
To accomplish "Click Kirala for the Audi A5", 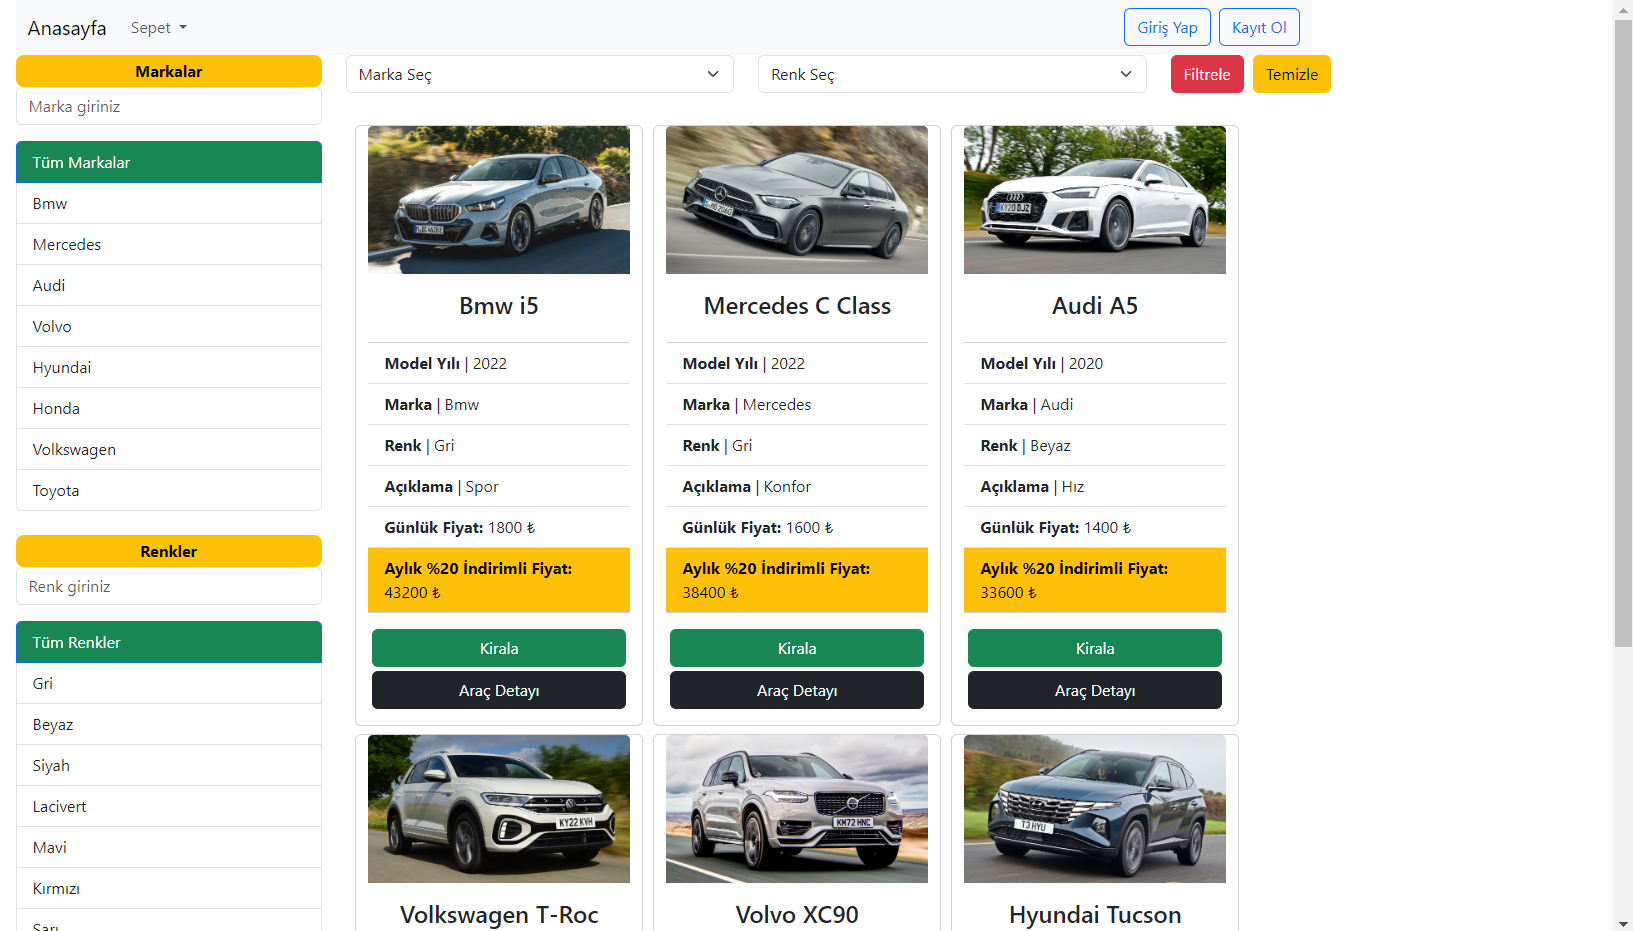I will [x=1095, y=648].
